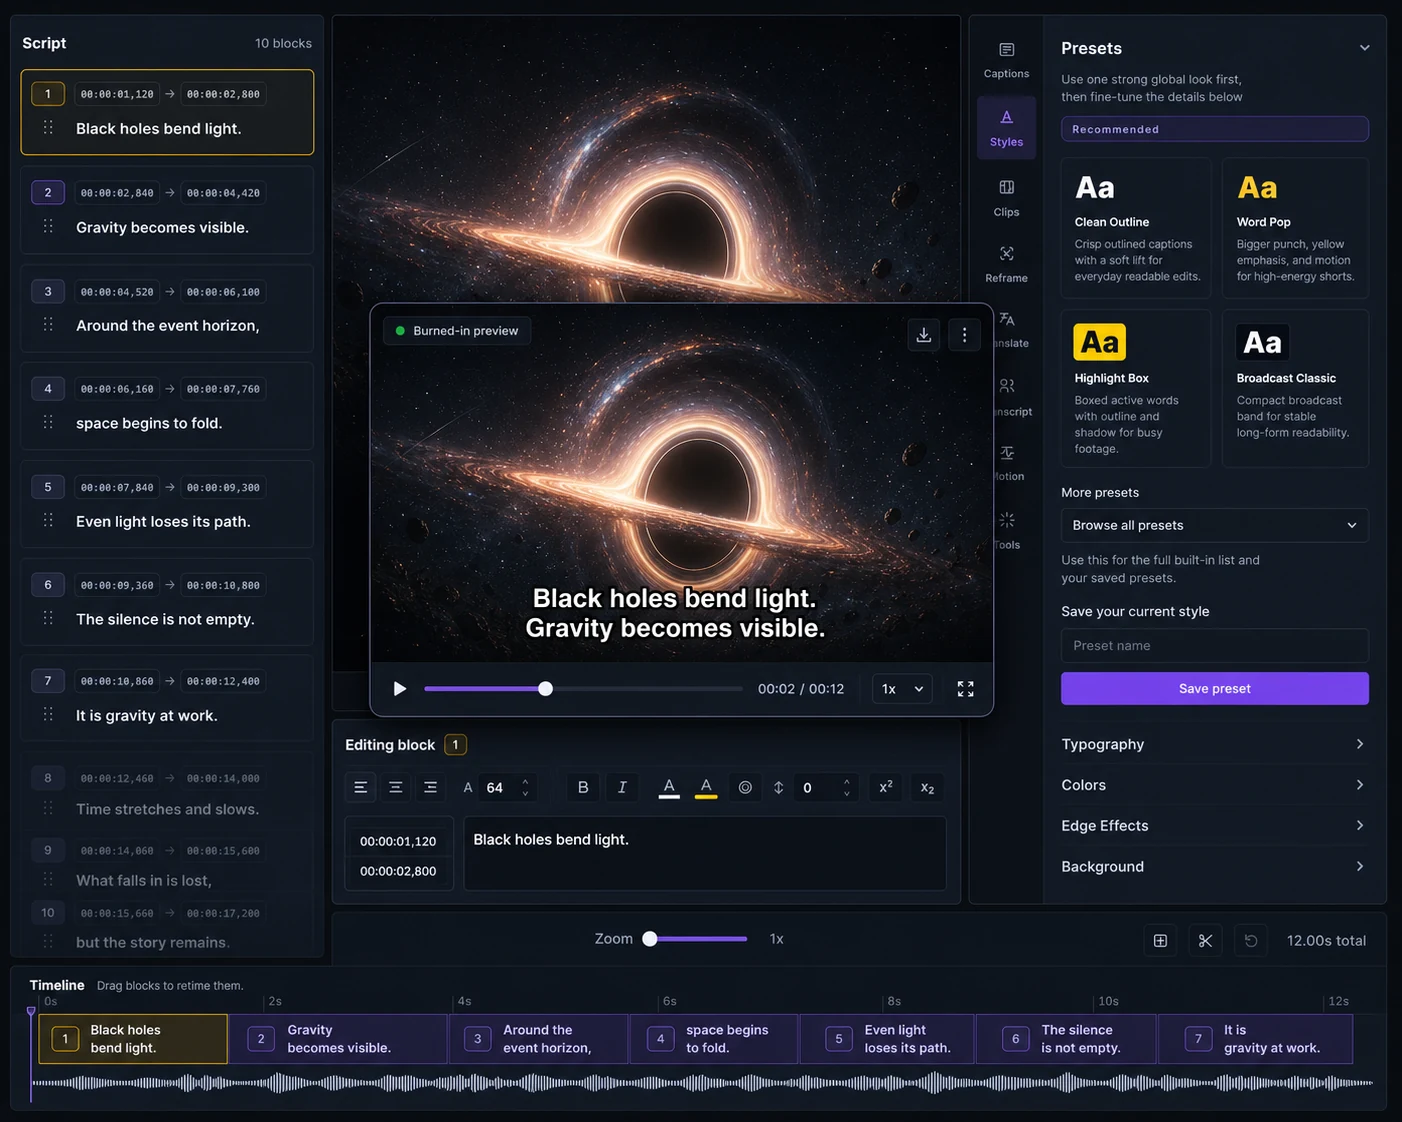Image resolution: width=1402 pixels, height=1122 pixels.
Task: Select script block 8 Time stretches and slows
Action: pos(167,793)
